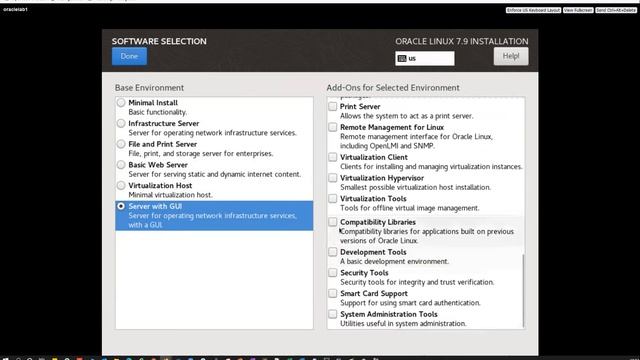Check the Virtualization Tools box
640x360 pixels.
tap(333, 199)
